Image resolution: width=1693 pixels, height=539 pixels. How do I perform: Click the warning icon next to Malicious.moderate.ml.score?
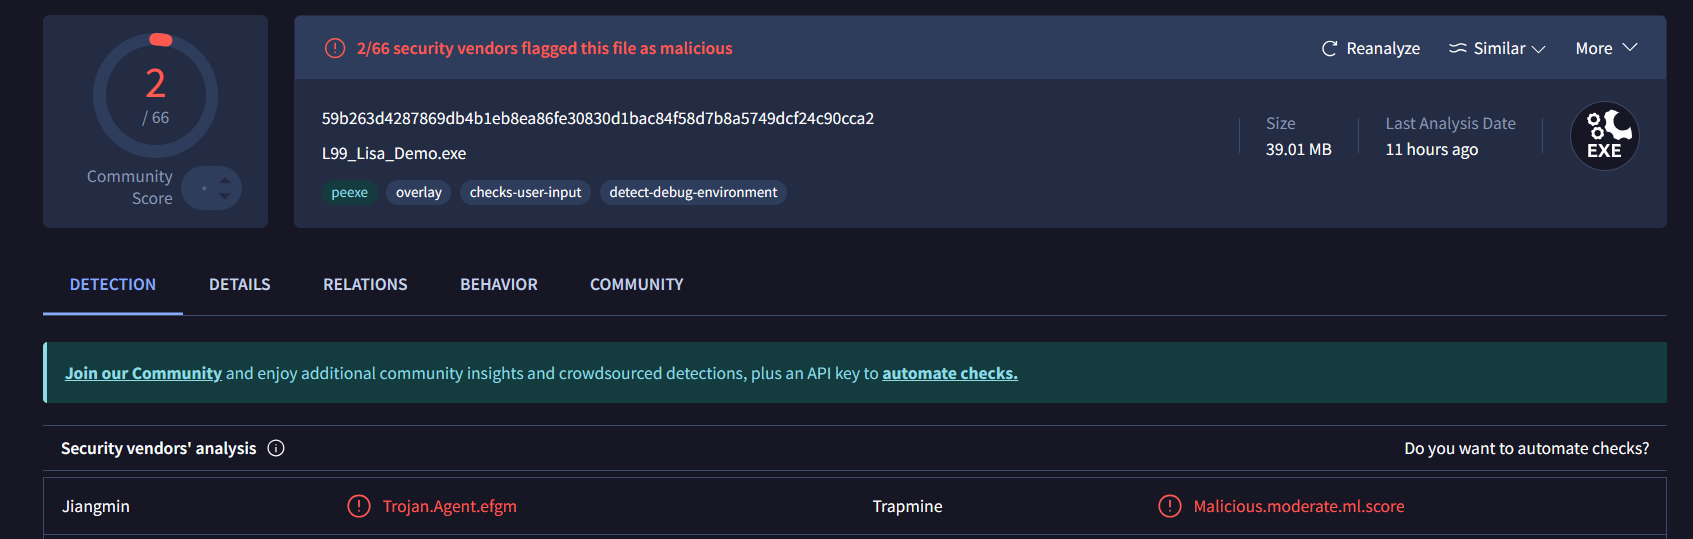(x=1169, y=506)
